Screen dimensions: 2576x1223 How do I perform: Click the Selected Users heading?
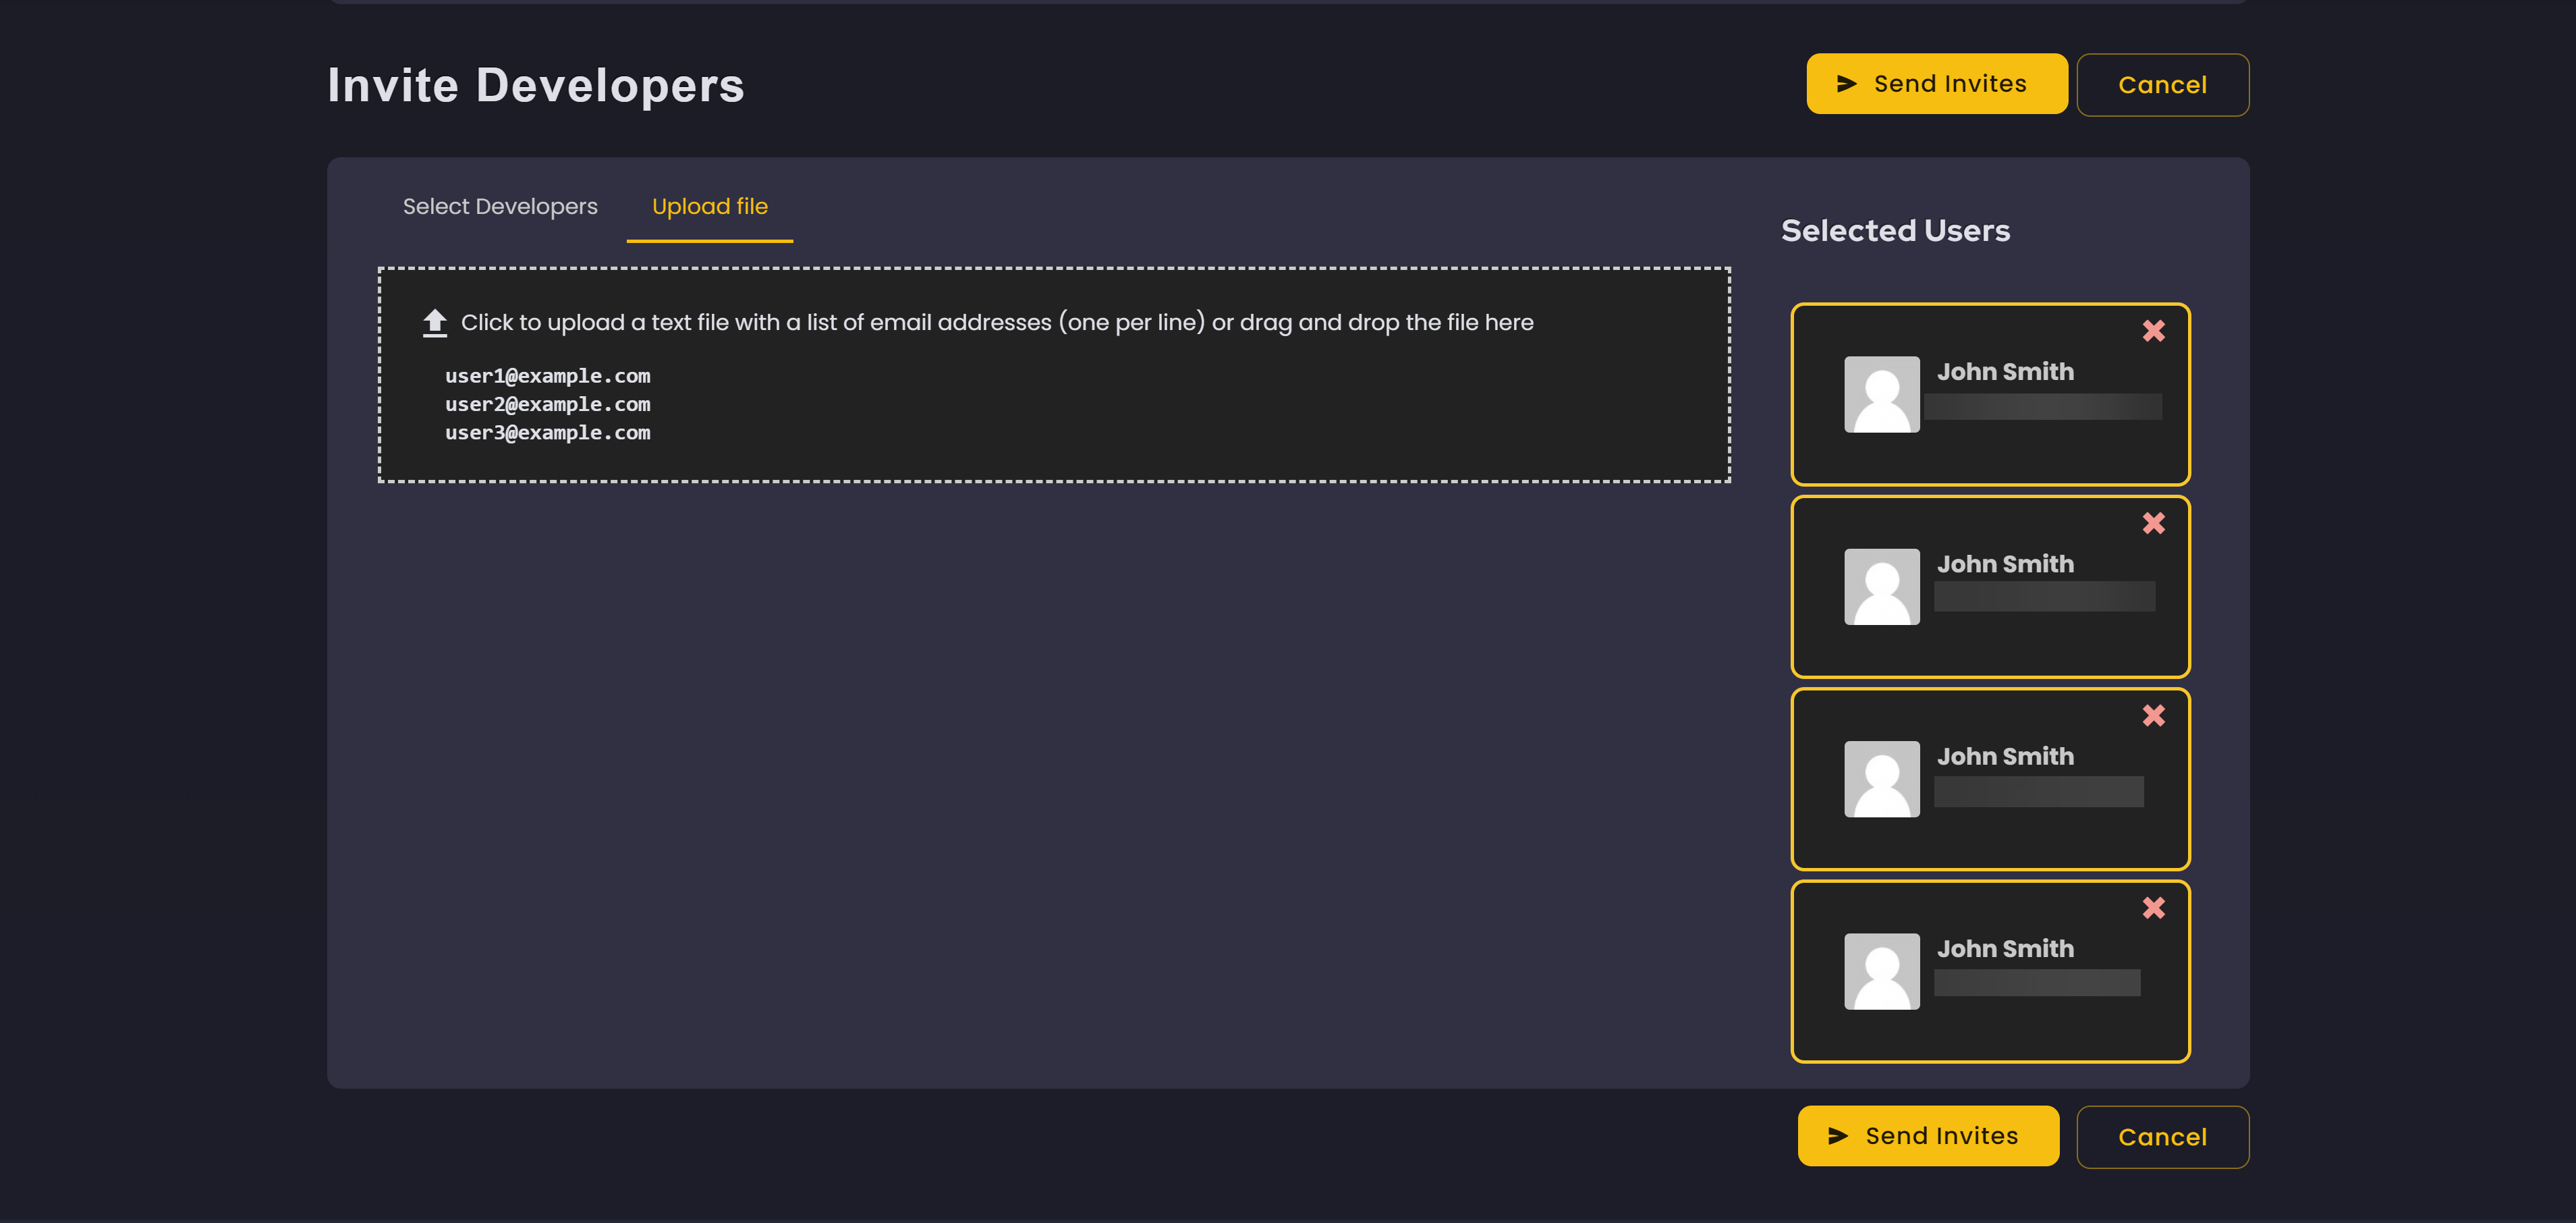tap(1895, 231)
